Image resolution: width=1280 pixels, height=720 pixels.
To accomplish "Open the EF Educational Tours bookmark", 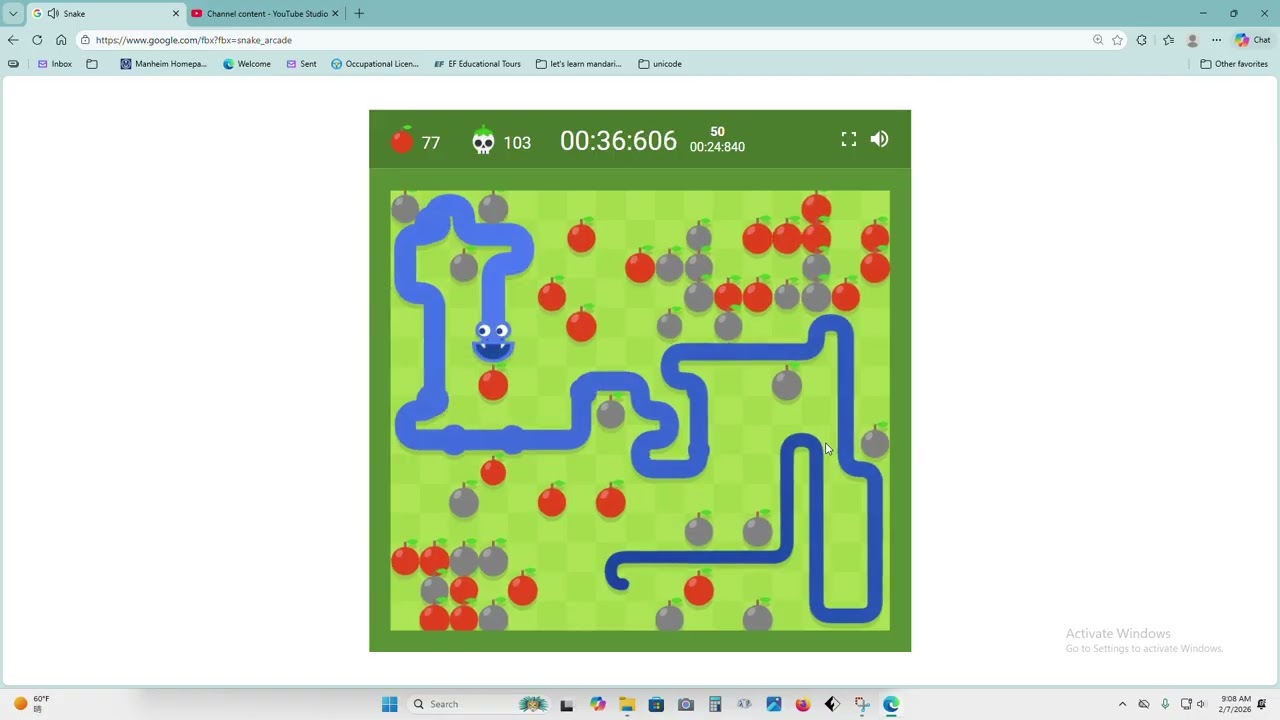I will pos(477,64).
